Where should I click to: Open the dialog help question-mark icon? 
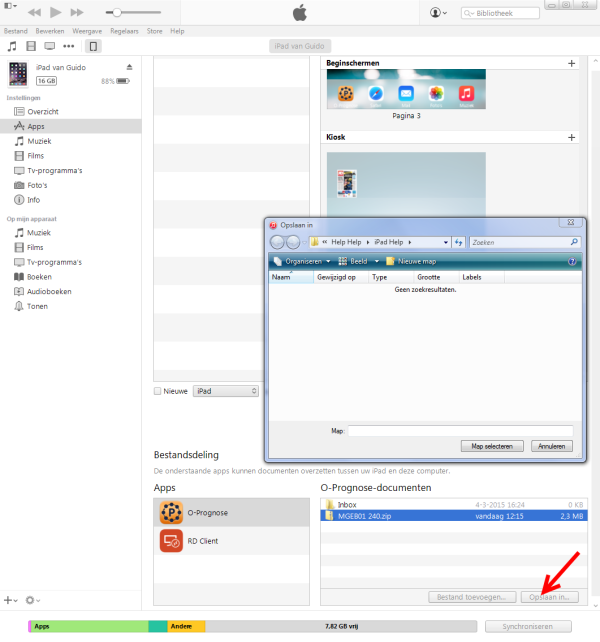[x=572, y=261]
